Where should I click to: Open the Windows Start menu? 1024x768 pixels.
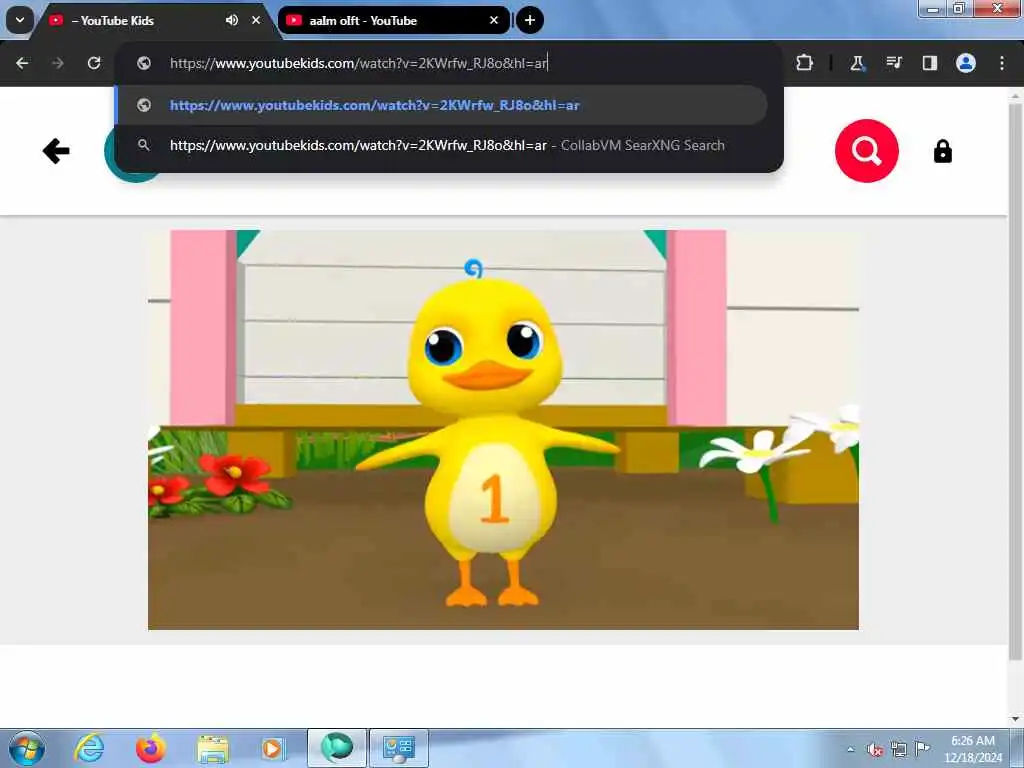tap(27, 748)
